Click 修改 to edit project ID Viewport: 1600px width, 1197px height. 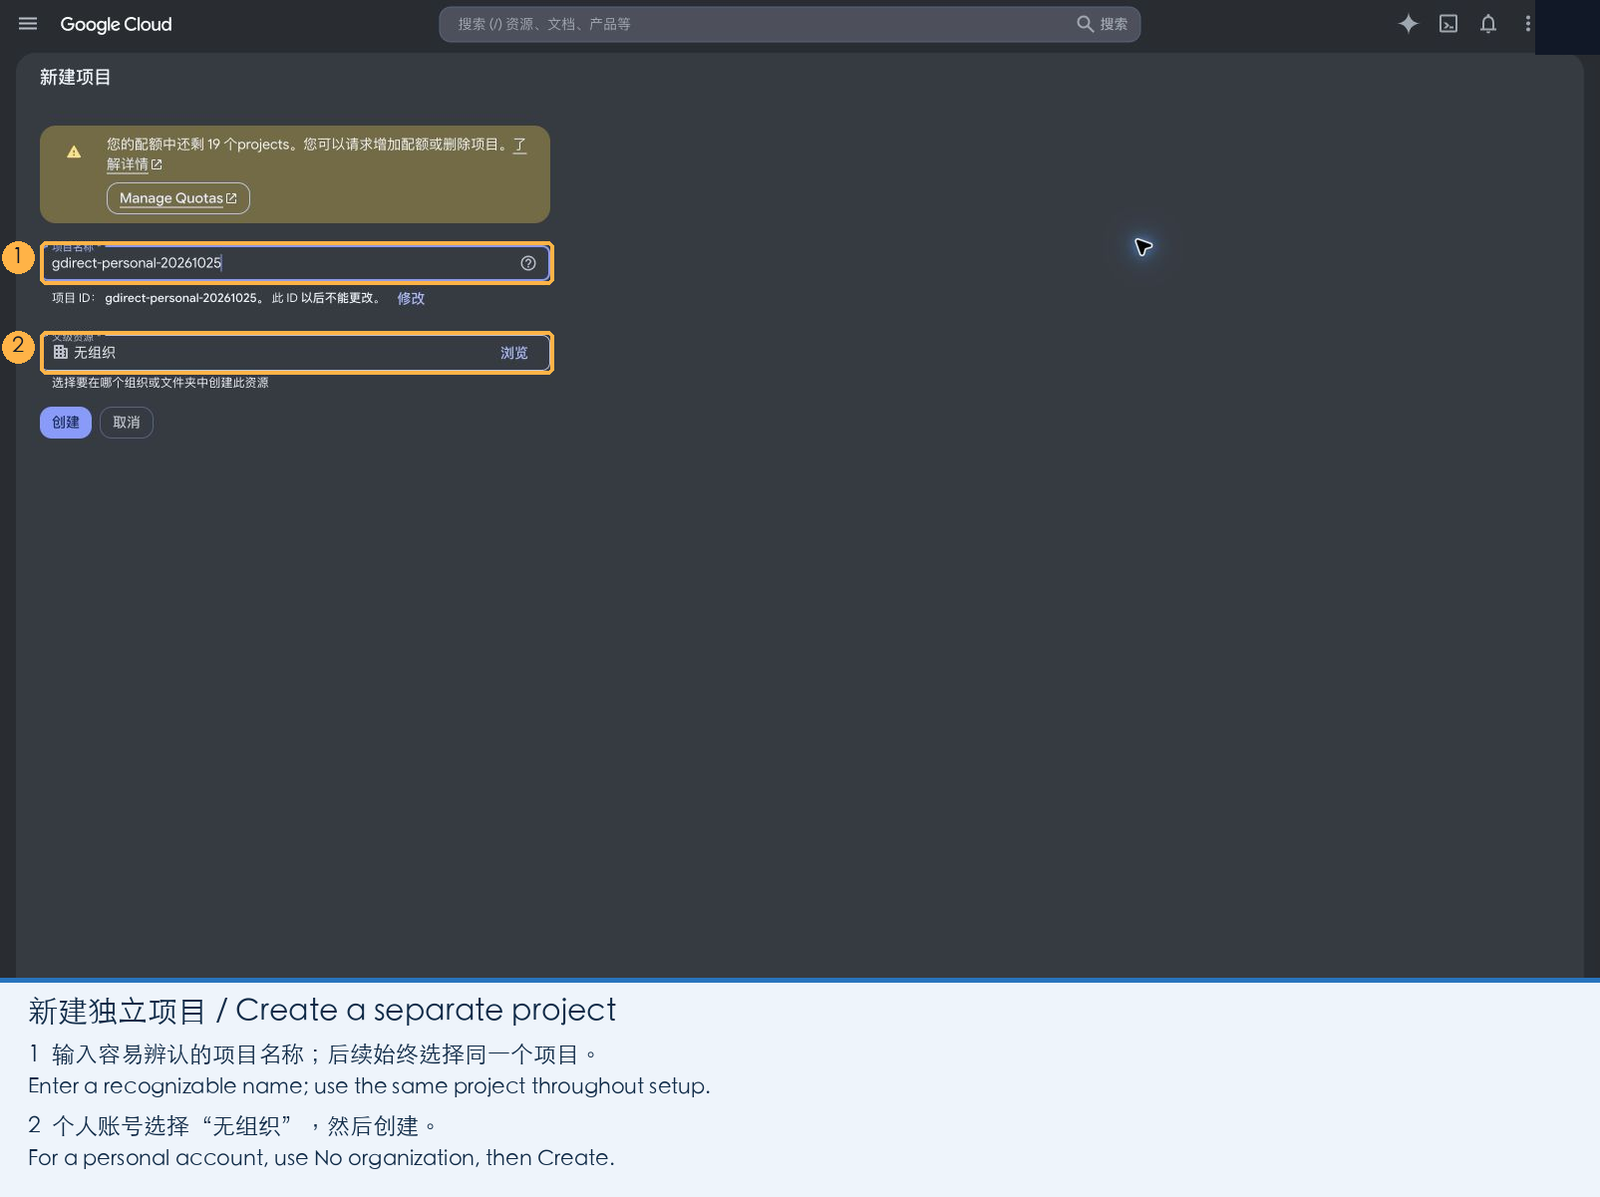pyautogui.click(x=411, y=298)
